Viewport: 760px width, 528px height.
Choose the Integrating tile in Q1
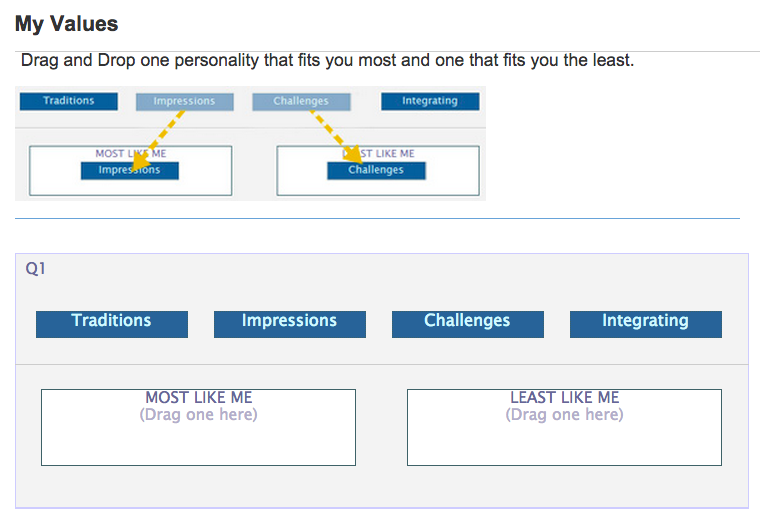(x=646, y=323)
